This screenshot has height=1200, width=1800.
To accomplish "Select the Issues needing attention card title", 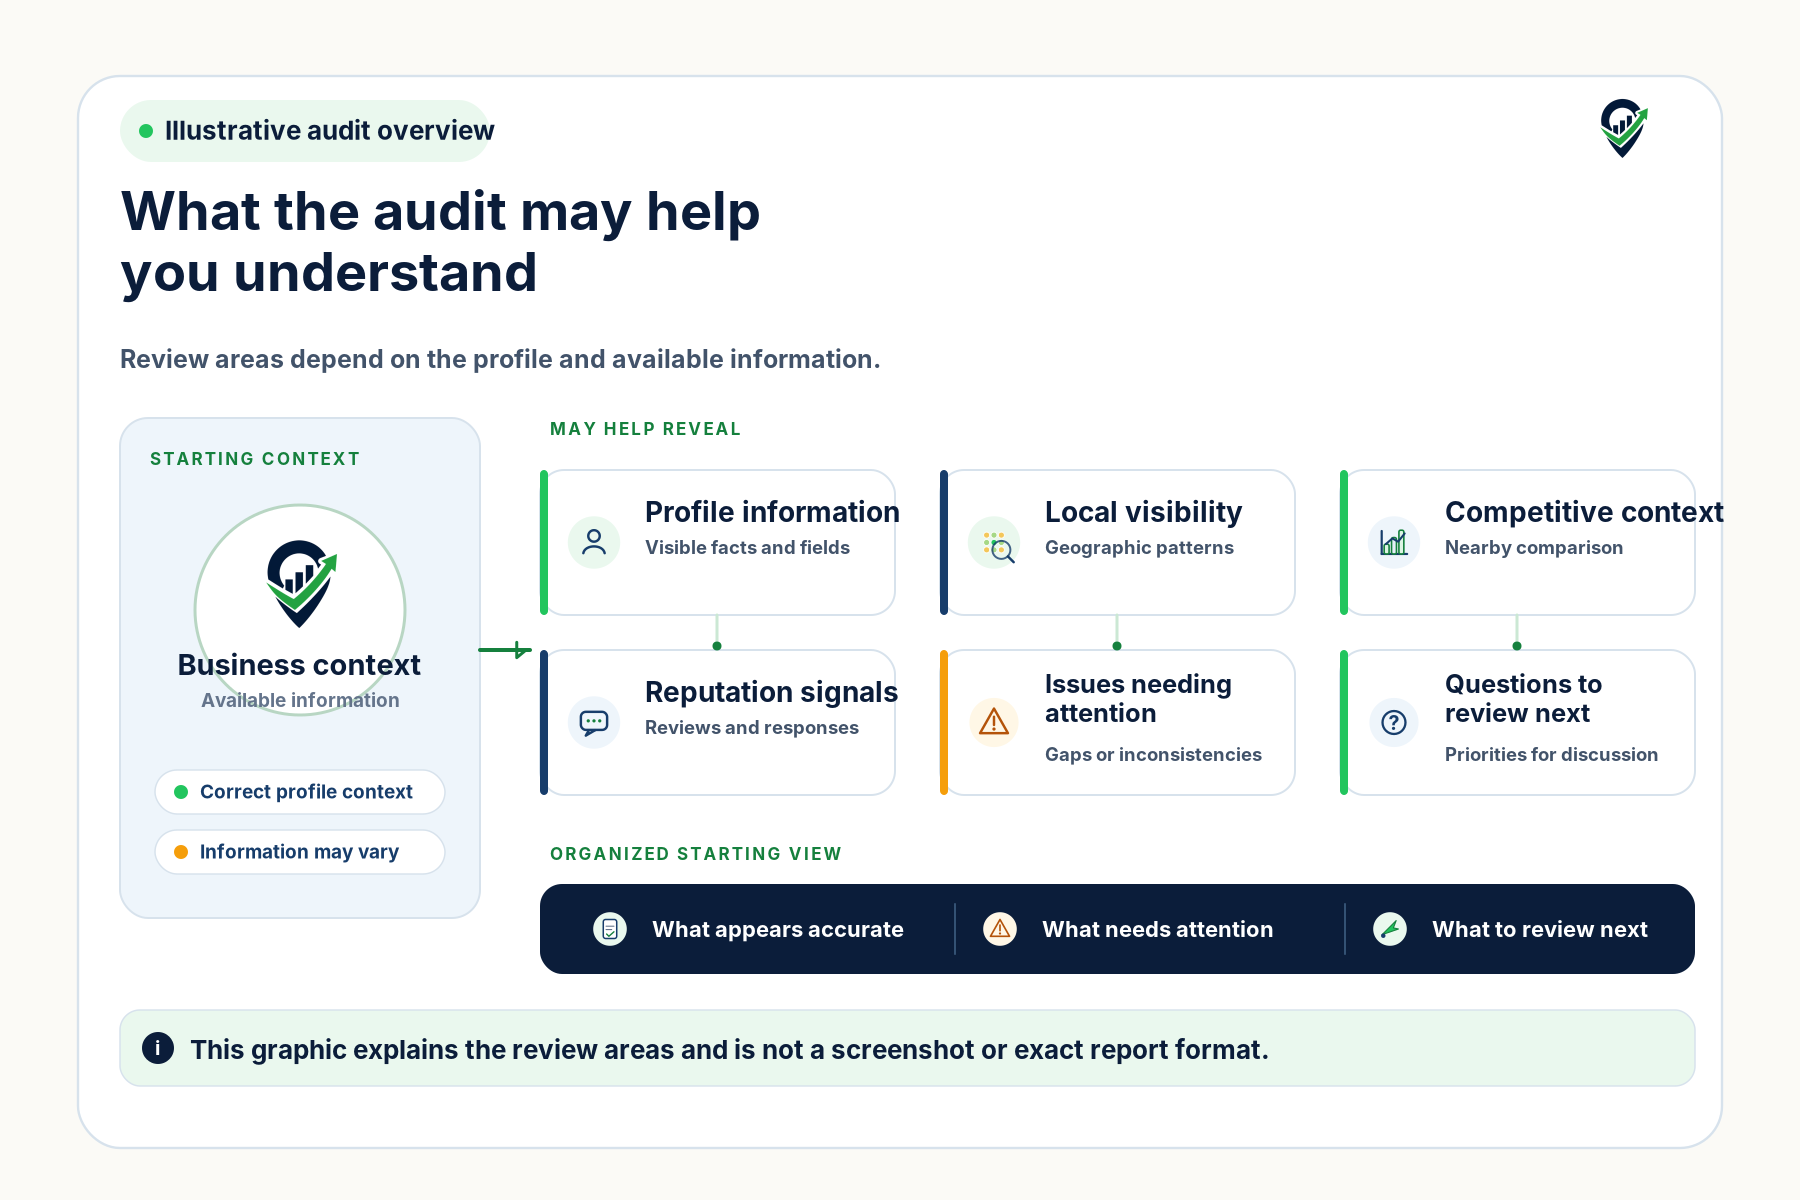I will (1138, 698).
